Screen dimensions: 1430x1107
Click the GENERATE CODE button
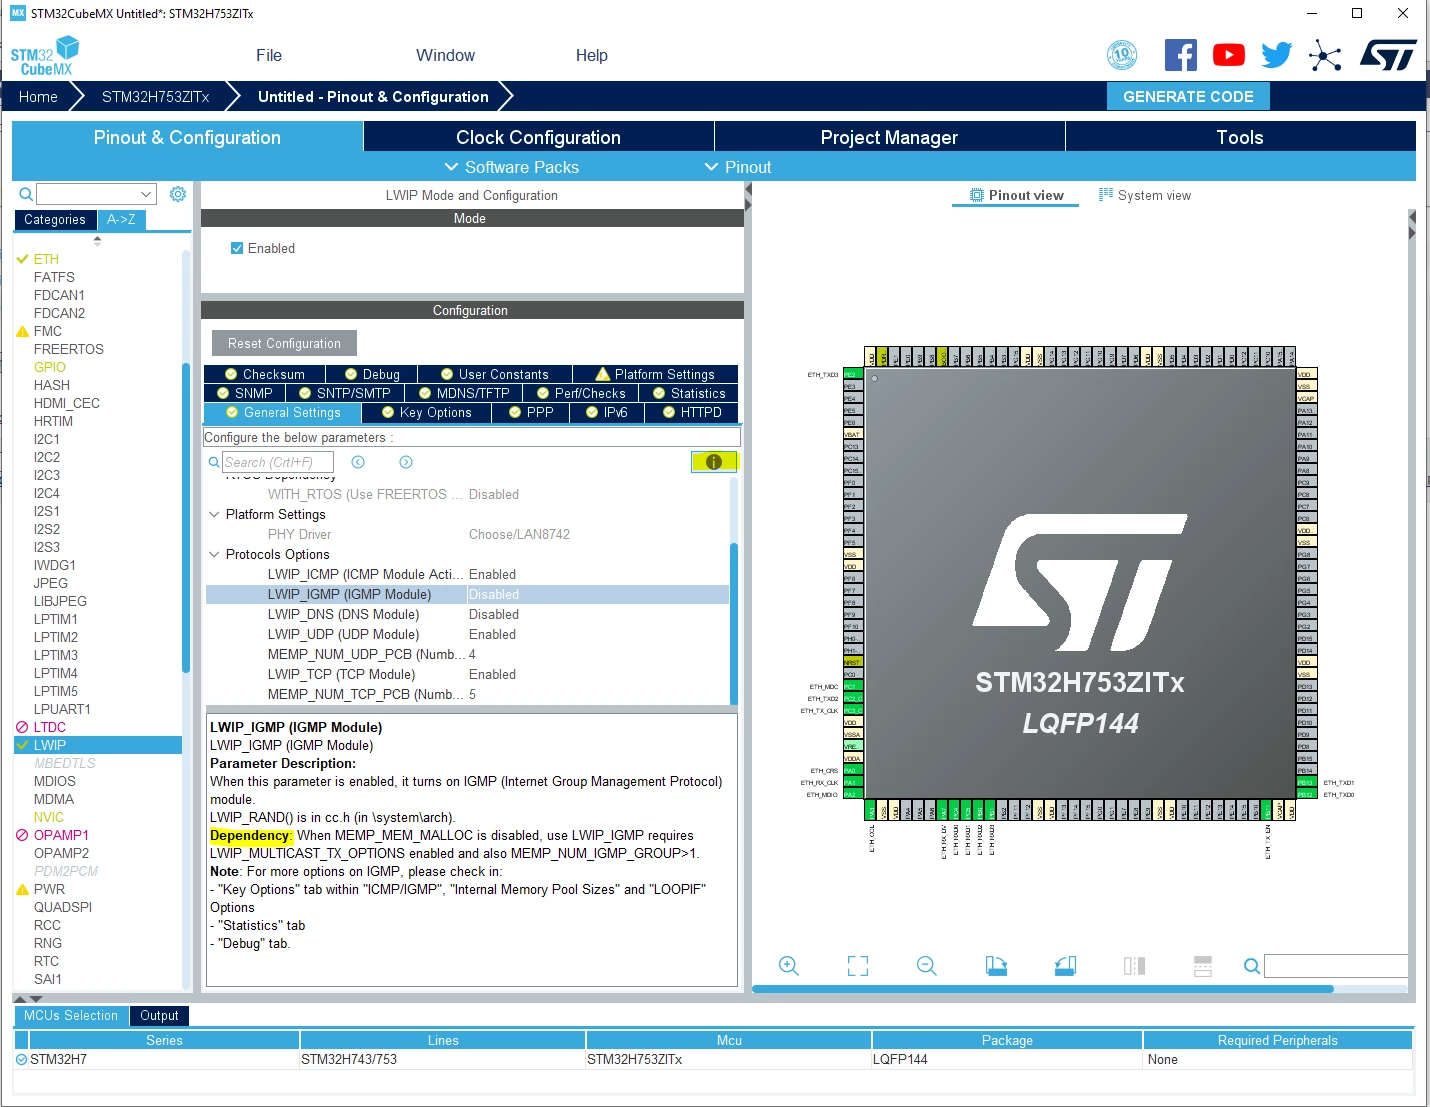[1188, 97]
